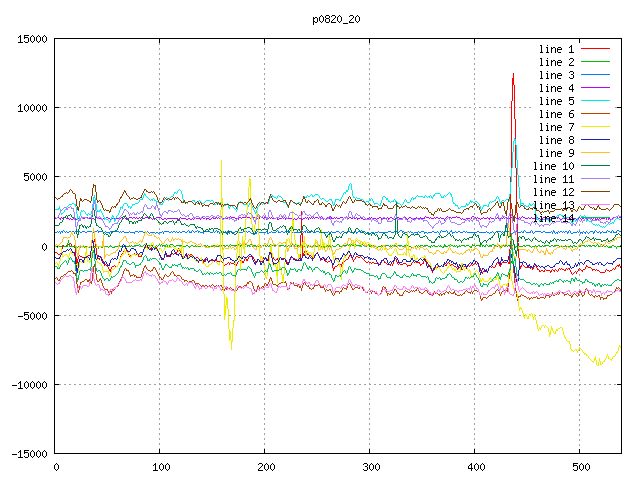Click the "line 14" legend label
The width and height of the screenshot is (640, 480).
tap(553, 218)
